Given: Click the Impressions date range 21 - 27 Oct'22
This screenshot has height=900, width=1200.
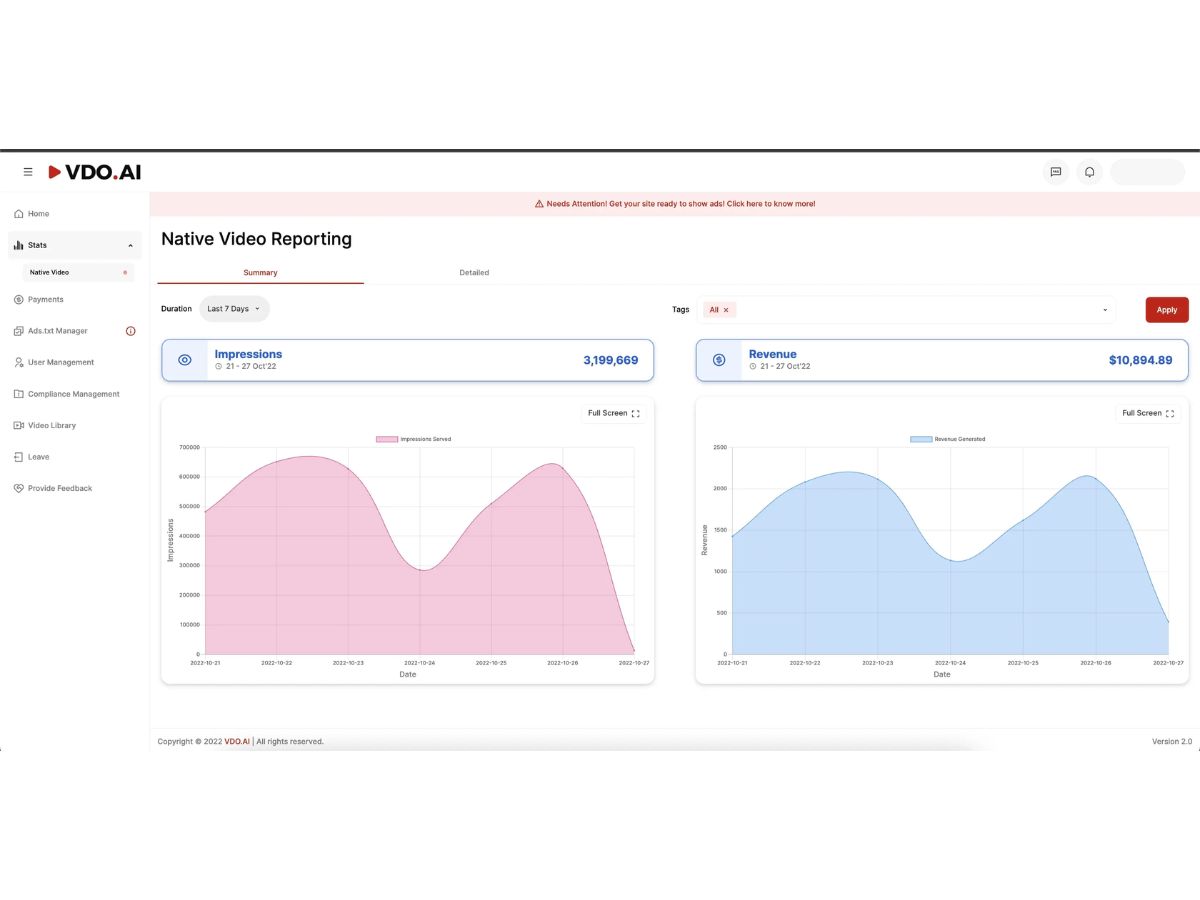Looking at the screenshot, I should click(250, 367).
